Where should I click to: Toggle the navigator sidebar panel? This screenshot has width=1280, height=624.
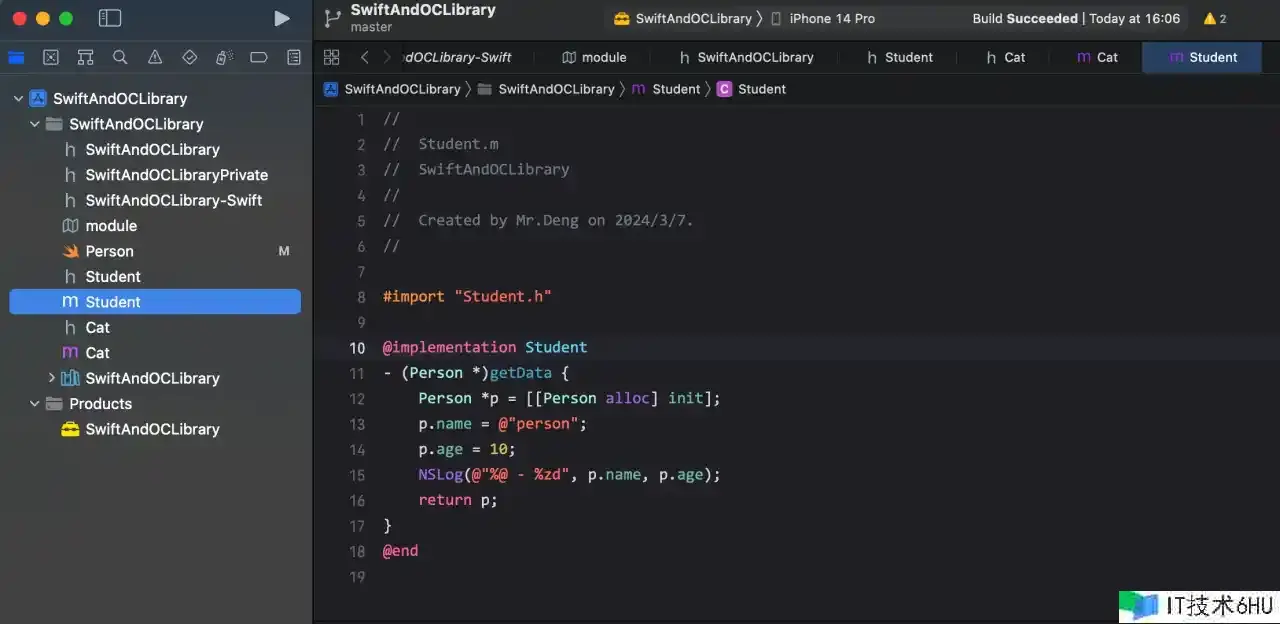coord(110,18)
